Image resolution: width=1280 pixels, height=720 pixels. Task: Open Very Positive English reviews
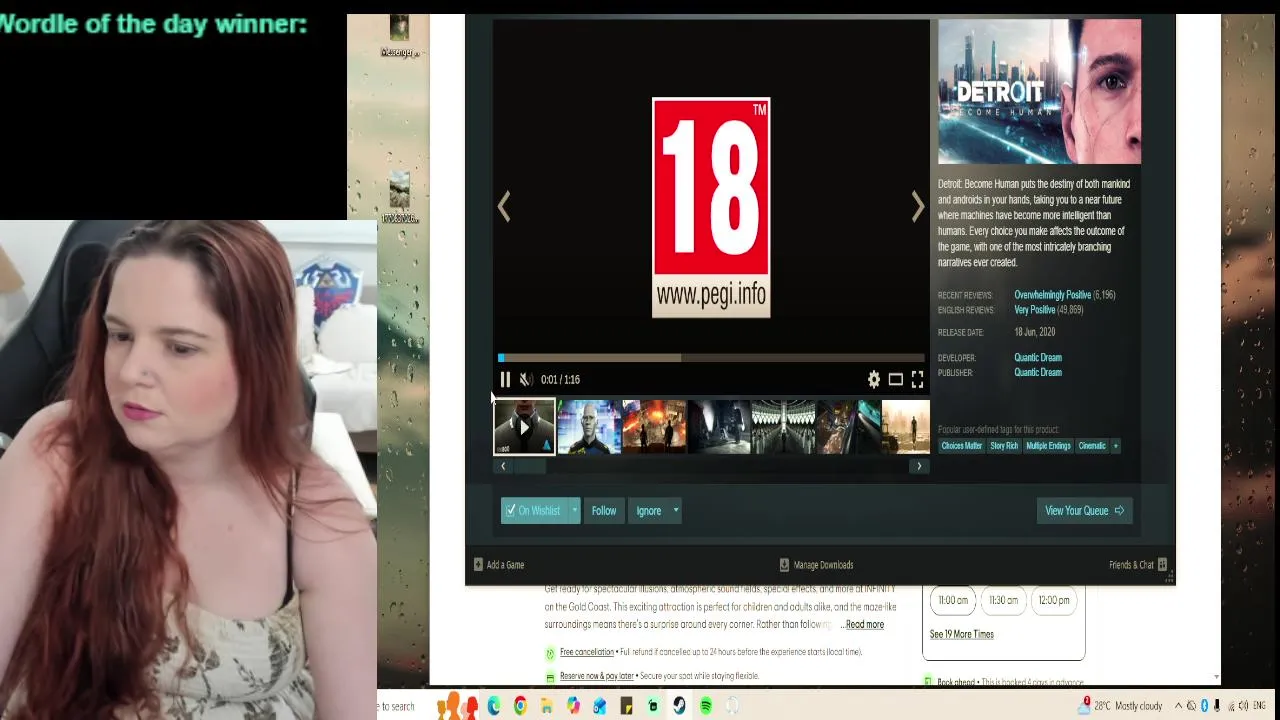pyautogui.click(x=1035, y=310)
